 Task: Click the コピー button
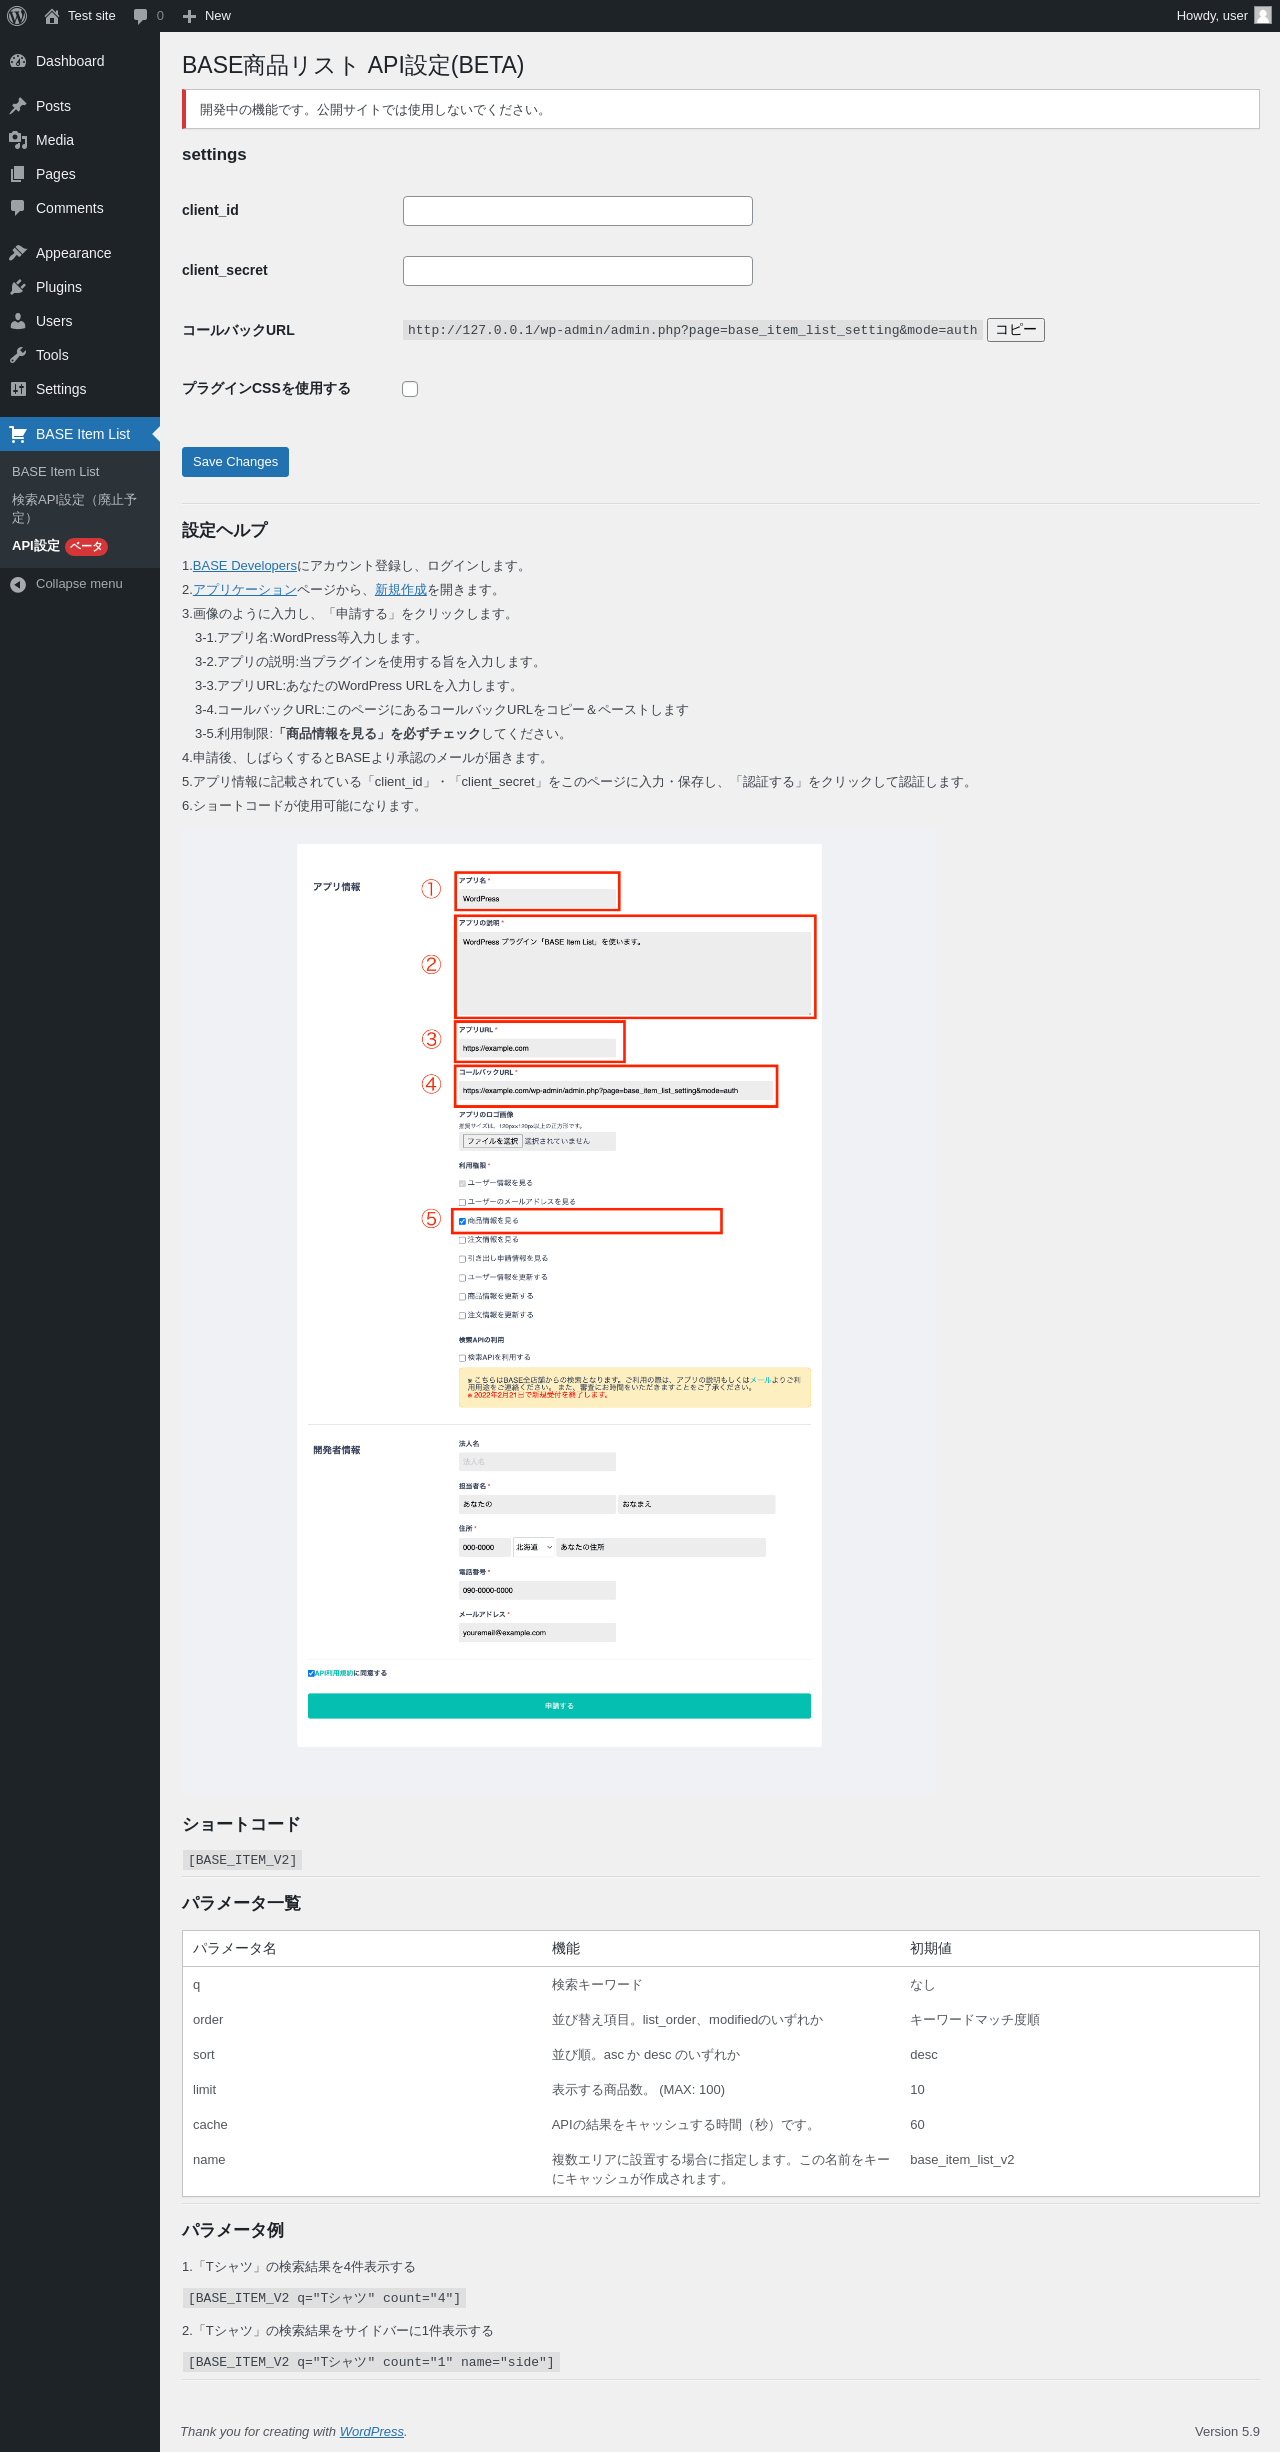click(x=1016, y=330)
